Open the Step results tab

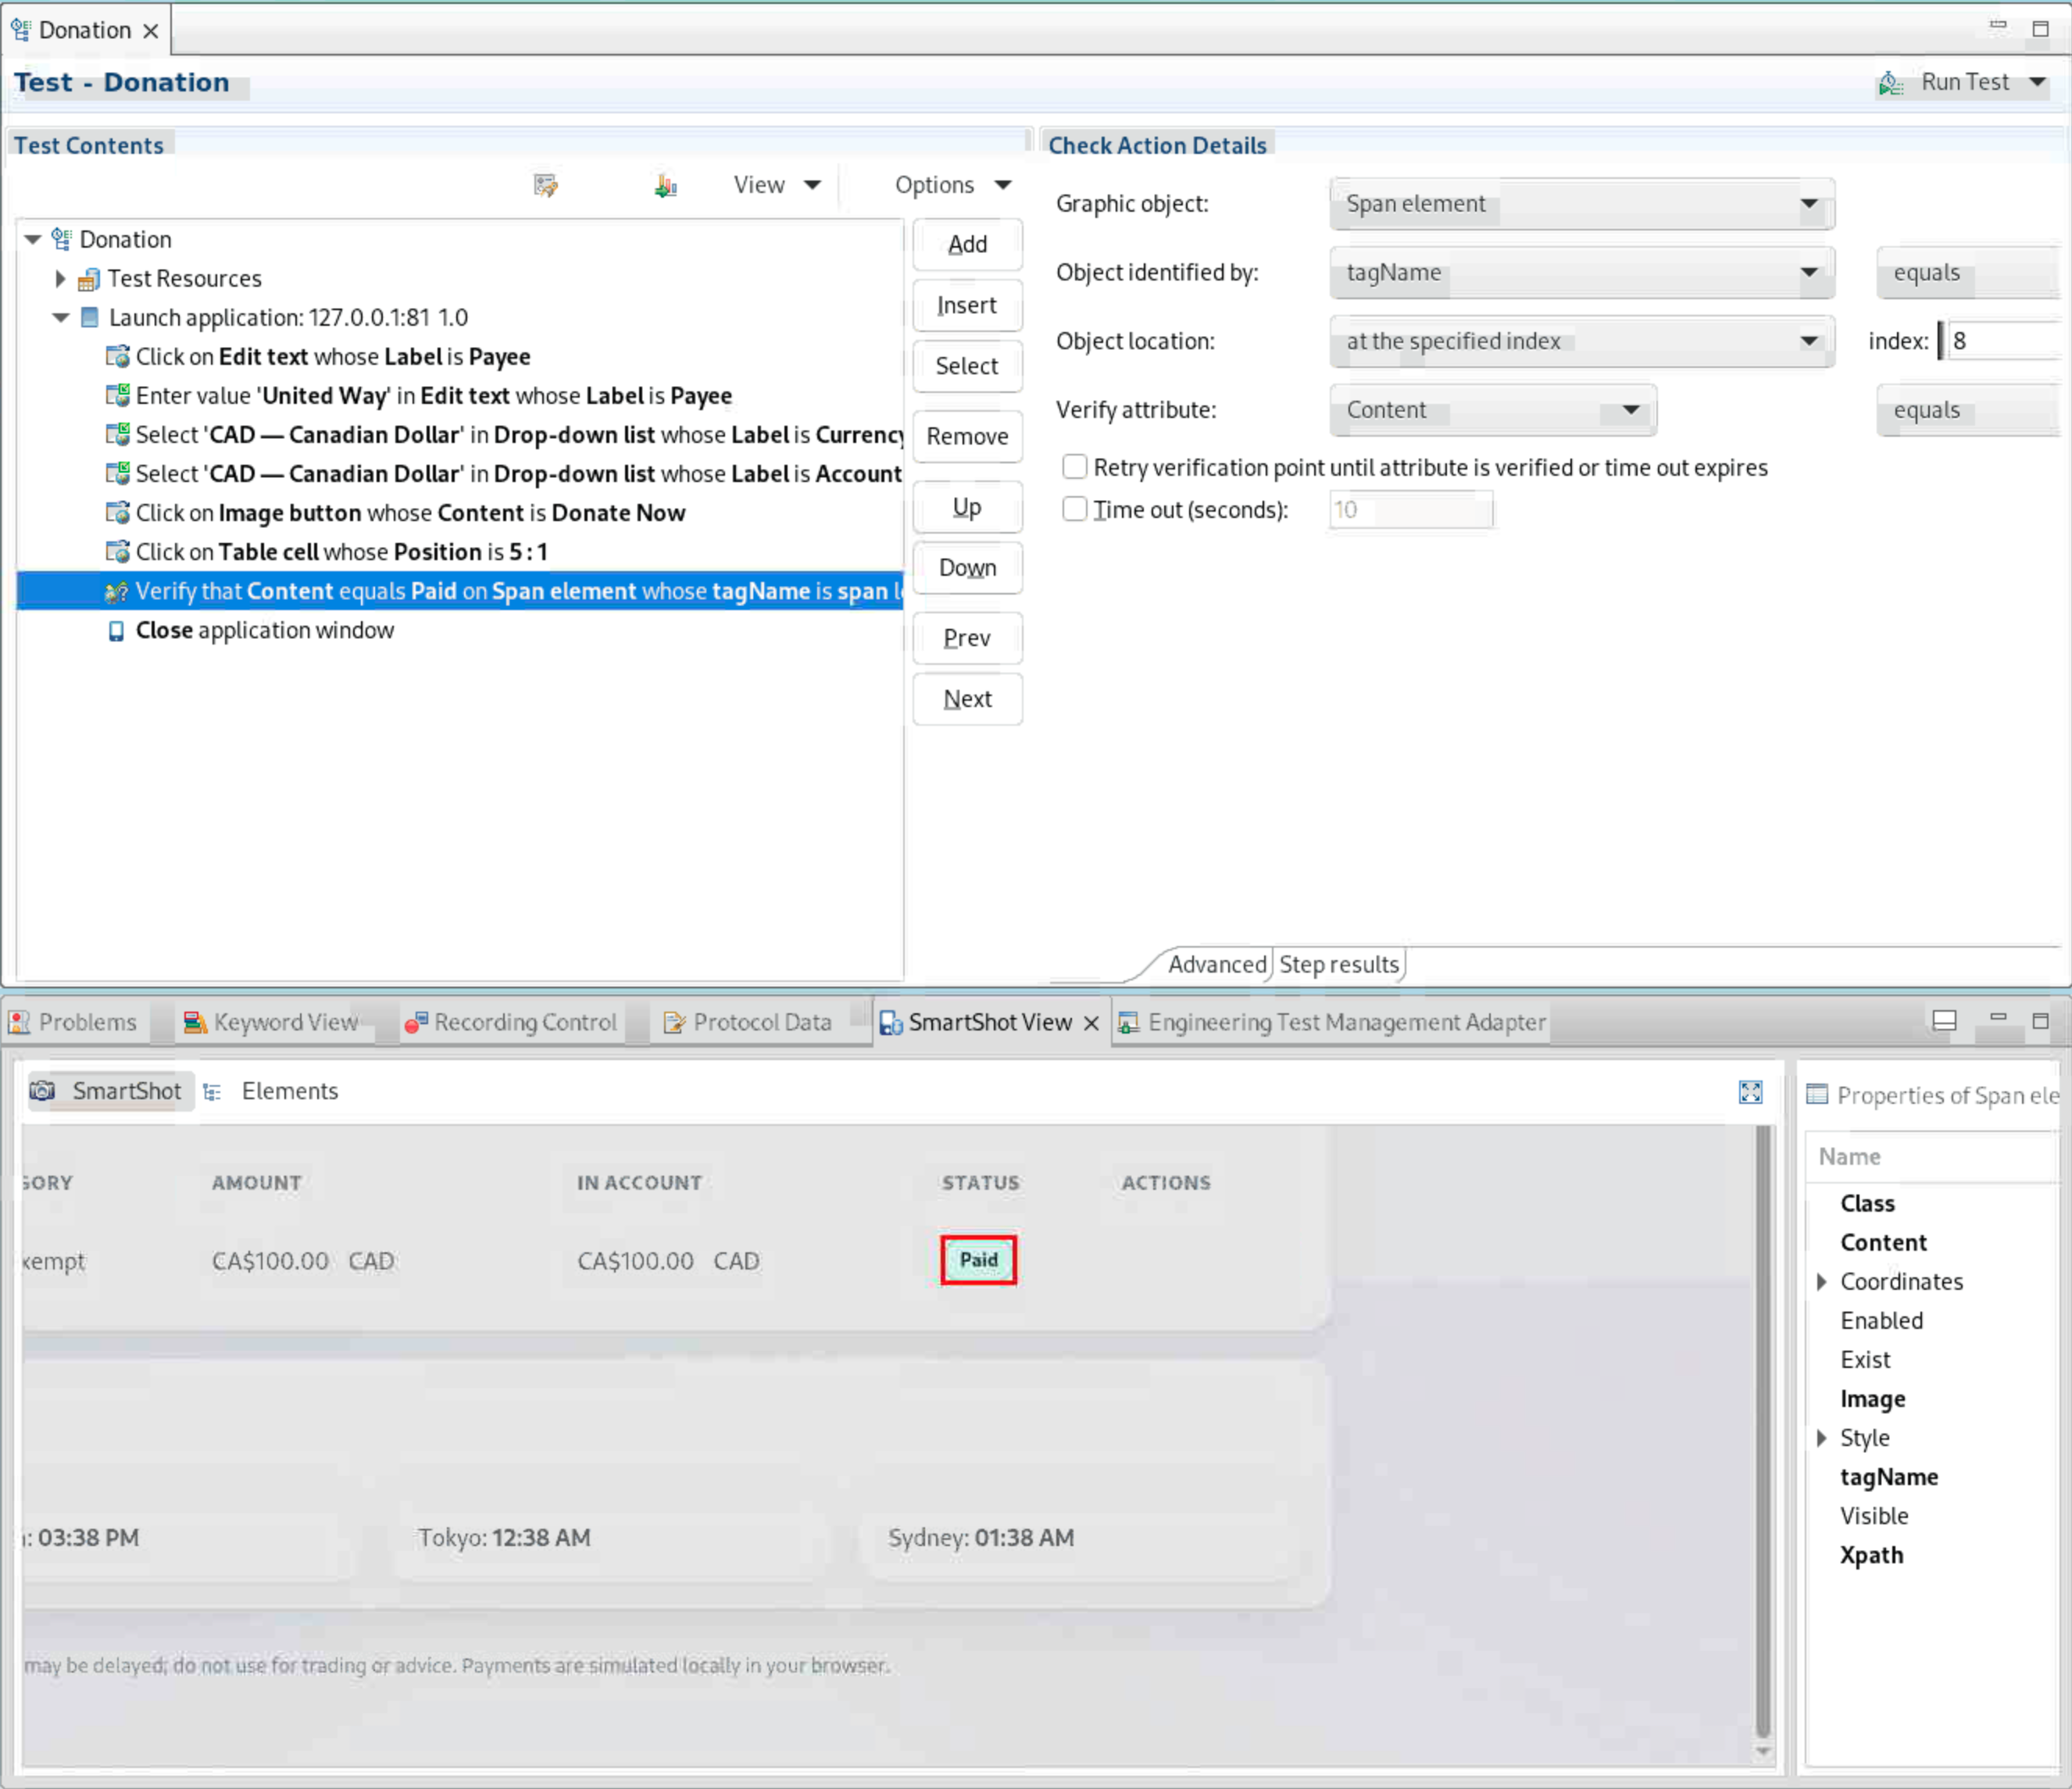click(1338, 964)
